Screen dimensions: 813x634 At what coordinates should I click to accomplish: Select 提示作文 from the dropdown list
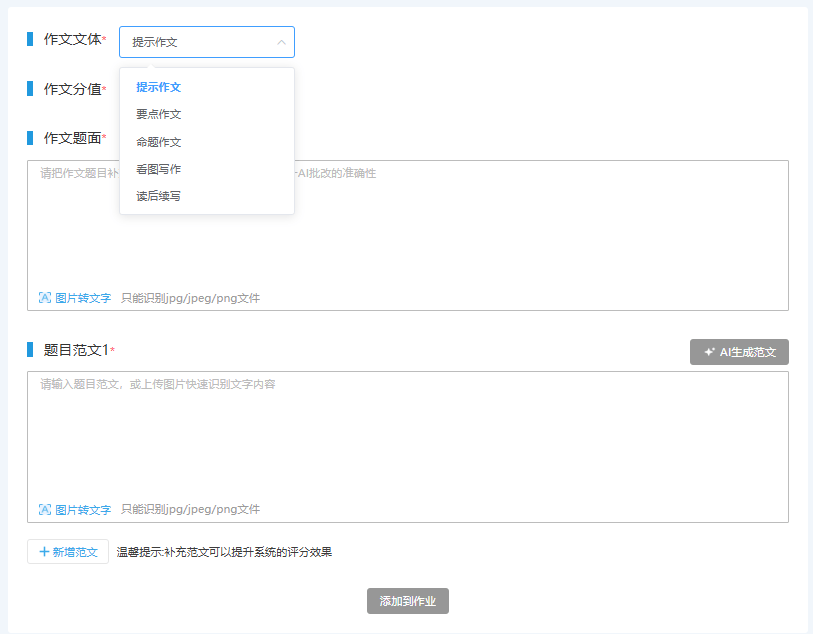159,87
